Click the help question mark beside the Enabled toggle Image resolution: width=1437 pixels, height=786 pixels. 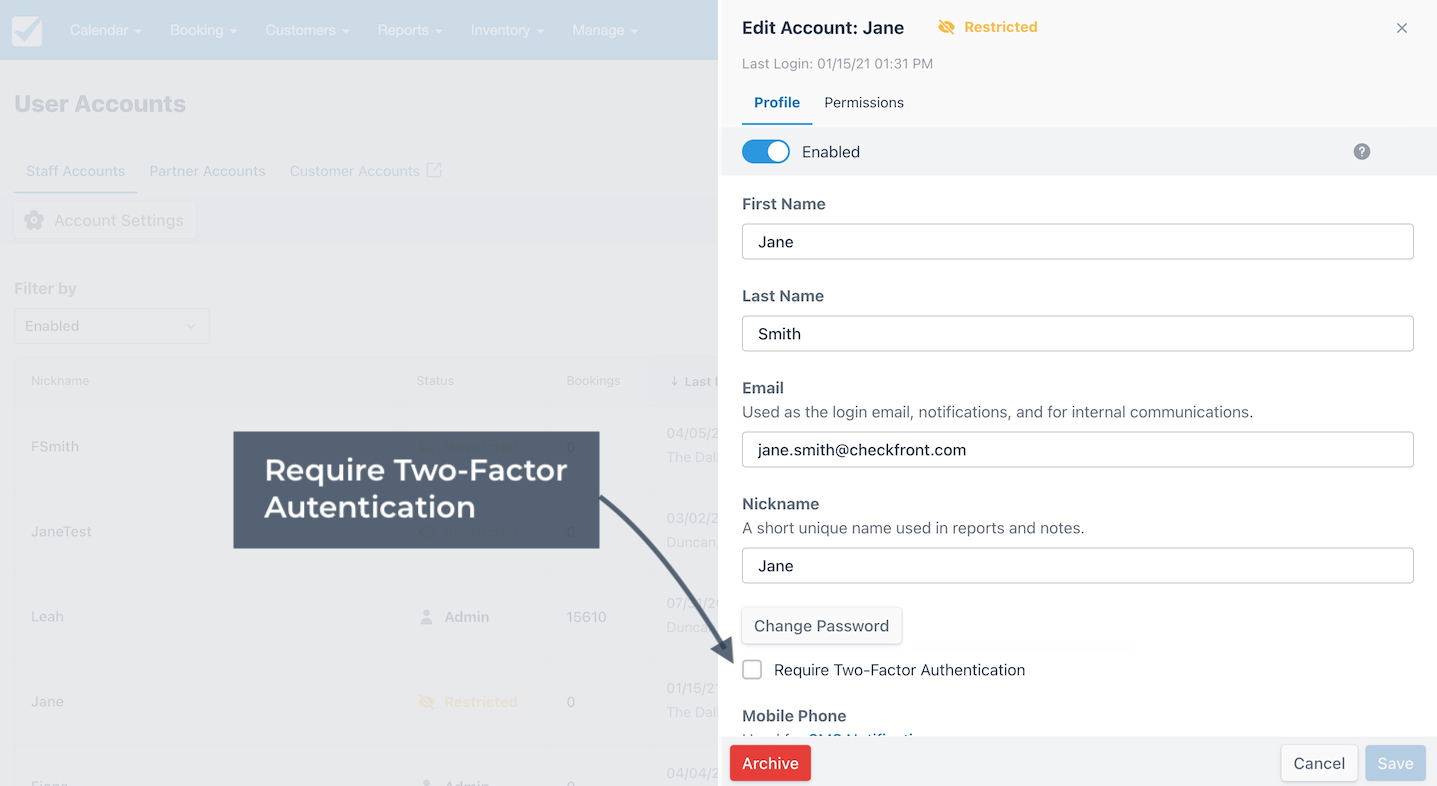[1361, 151]
